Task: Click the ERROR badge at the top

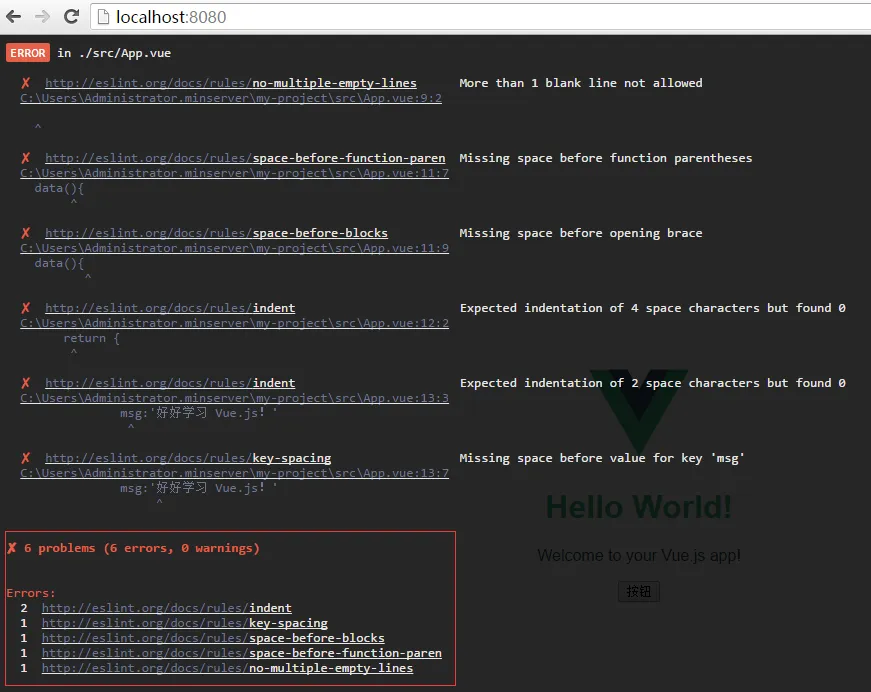Action: click(x=27, y=52)
